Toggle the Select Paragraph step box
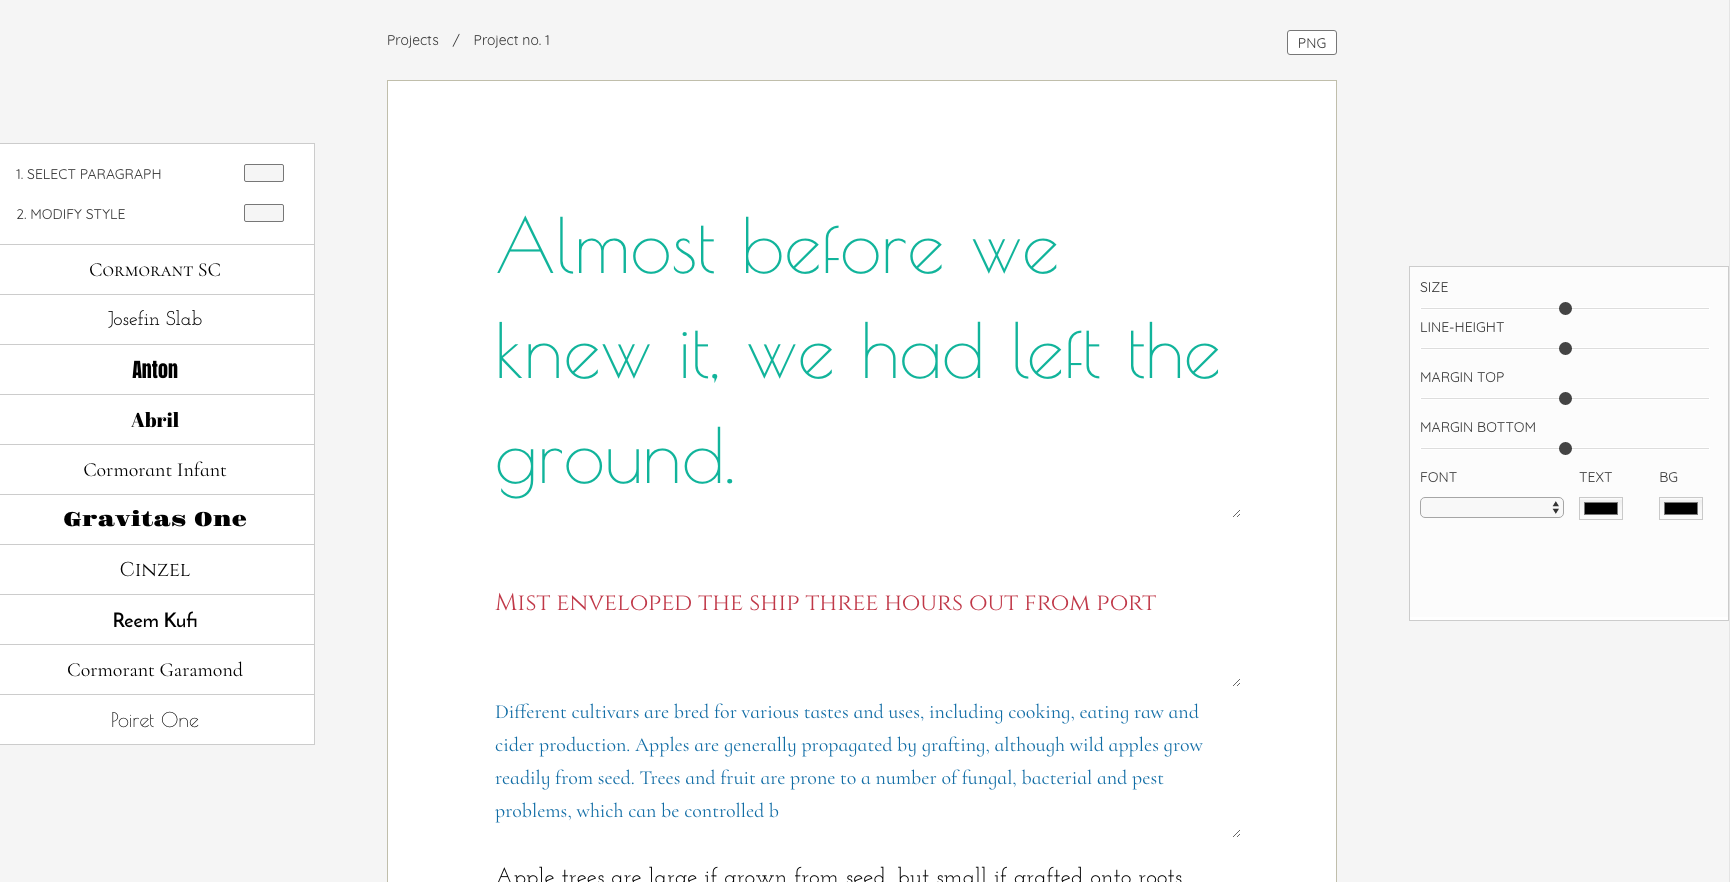 264,173
